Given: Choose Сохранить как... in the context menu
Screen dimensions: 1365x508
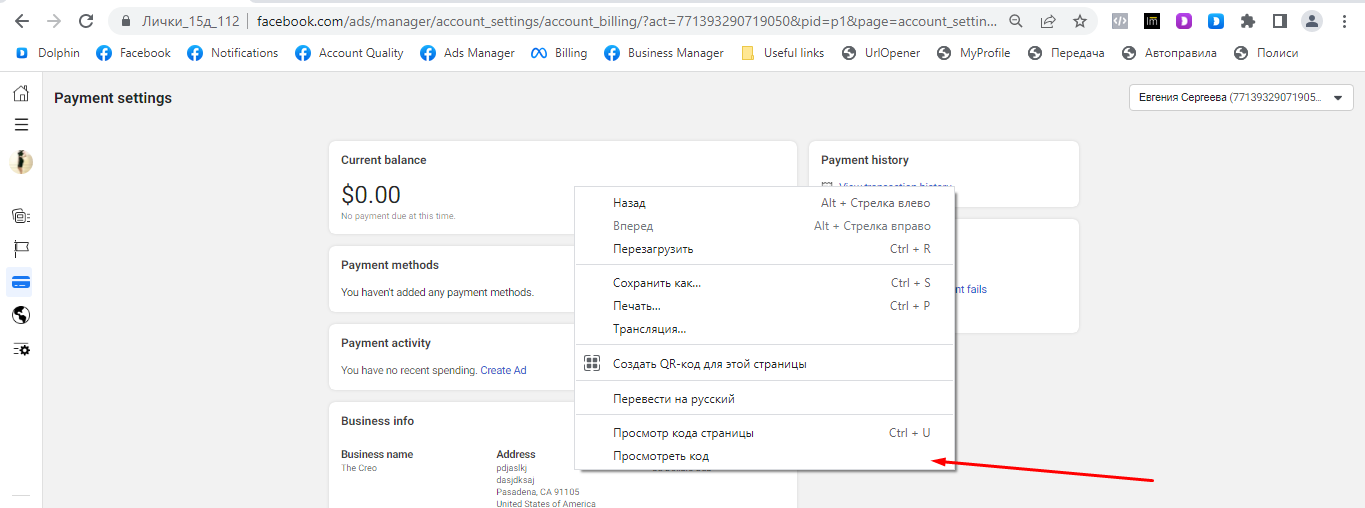Looking at the screenshot, I should (x=765, y=283).
